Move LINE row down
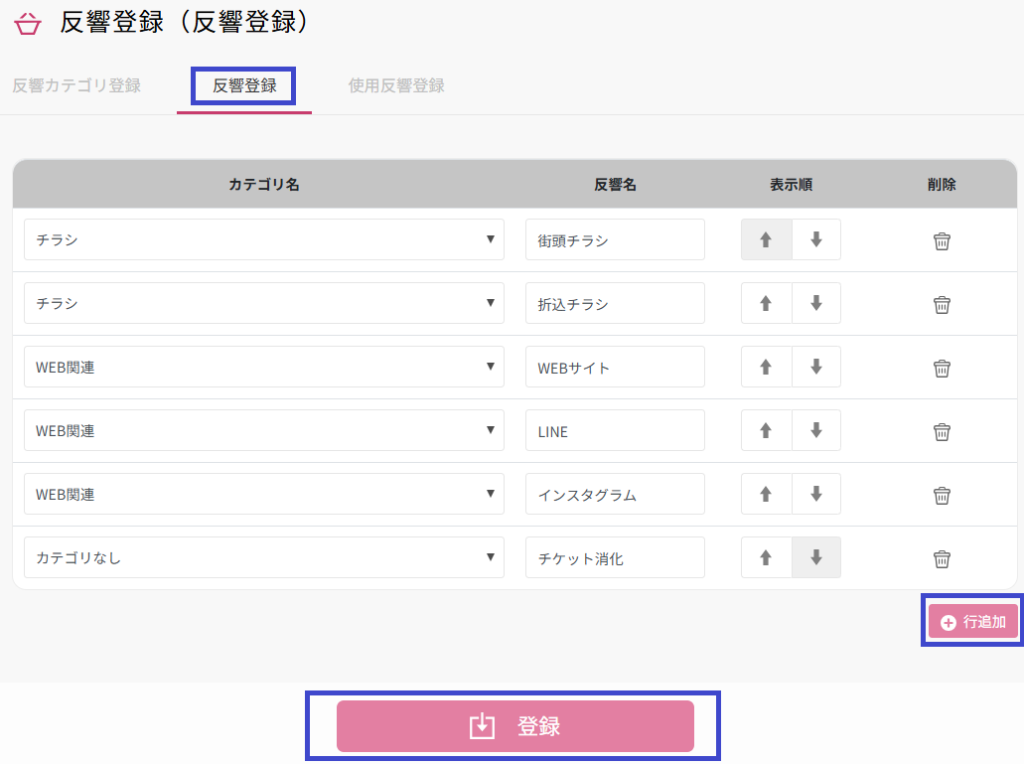1024x764 pixels. click(x=816, y=431)
